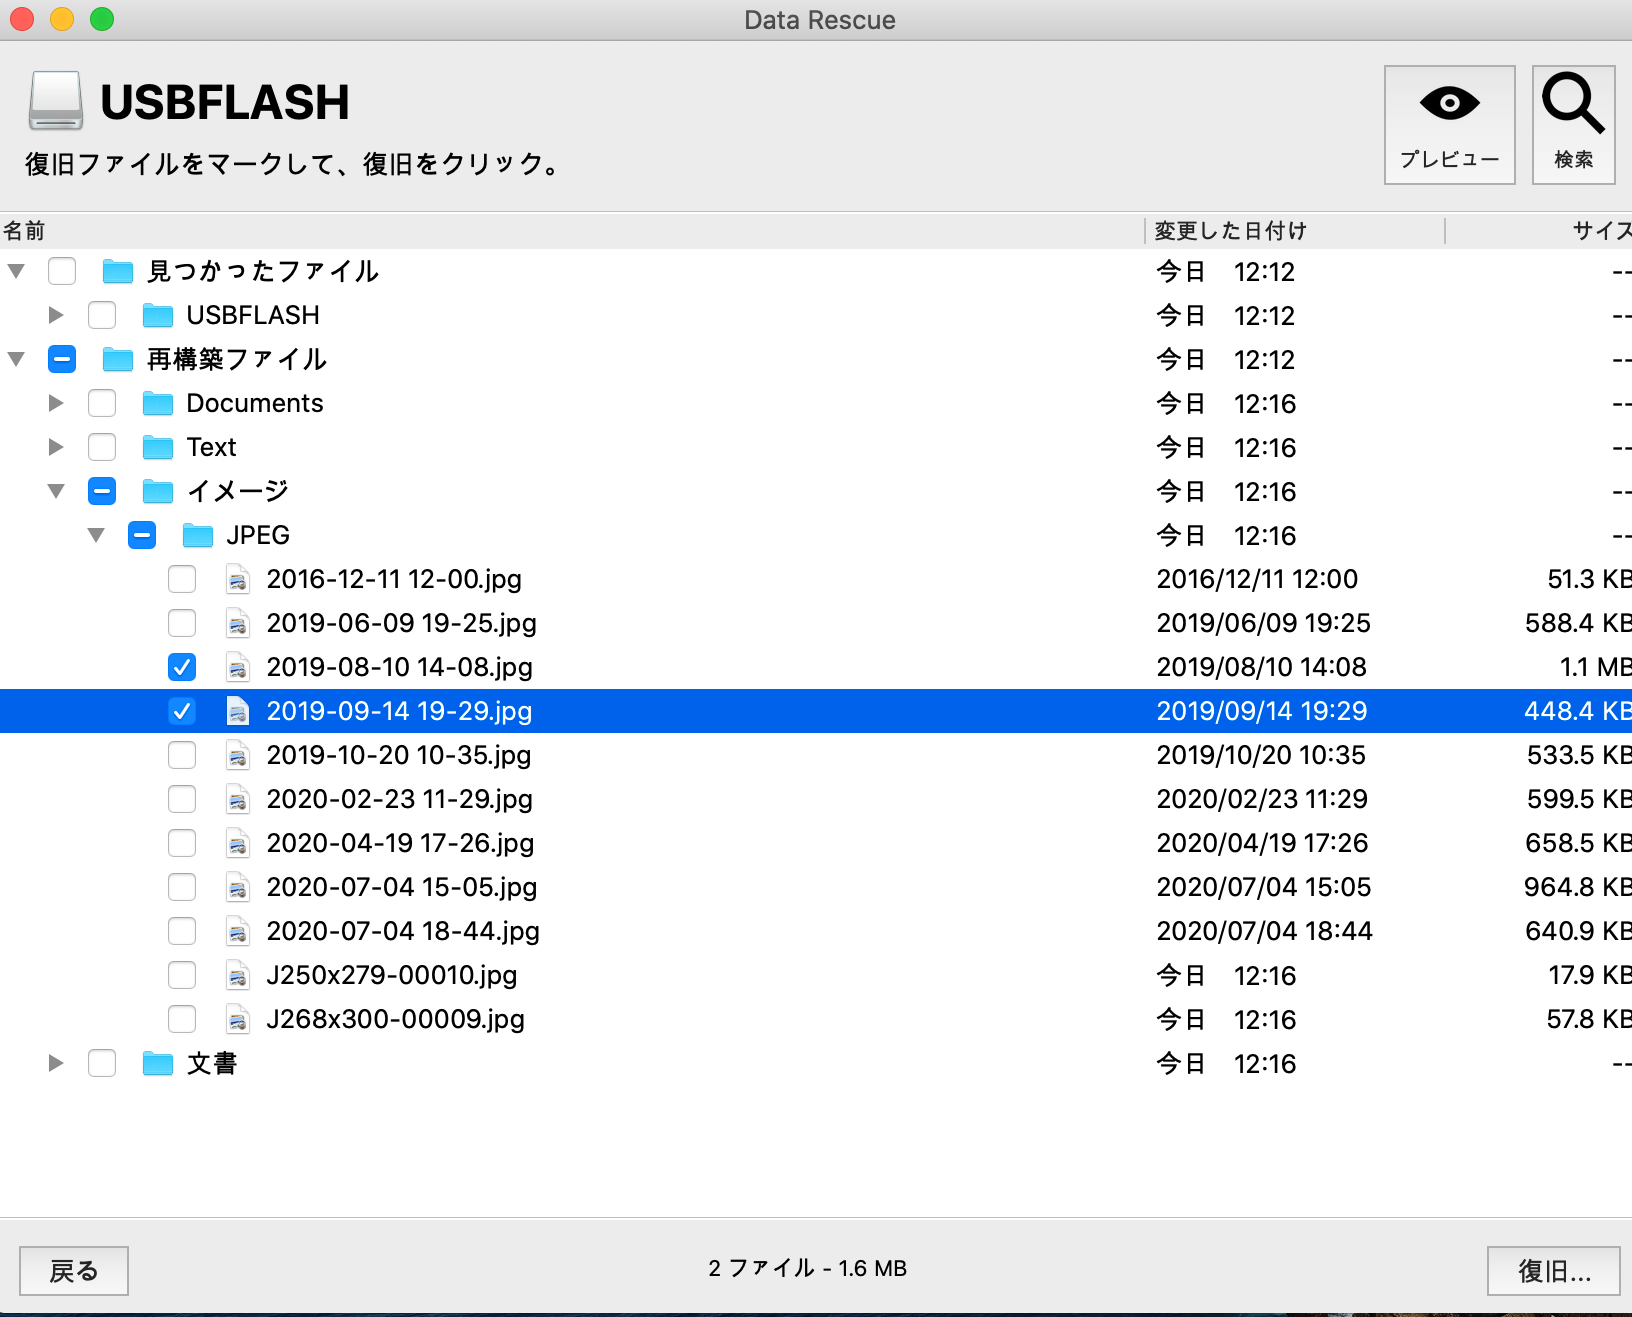1632x1317 pixels.
Task: Collapse the JPEG folder tree
Action: coord(96,535)
